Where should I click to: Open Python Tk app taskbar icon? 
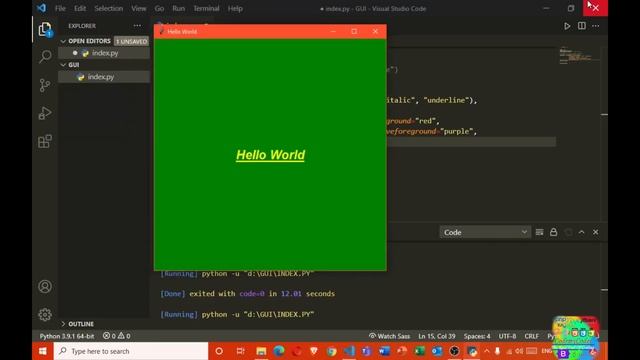(472, 351)
